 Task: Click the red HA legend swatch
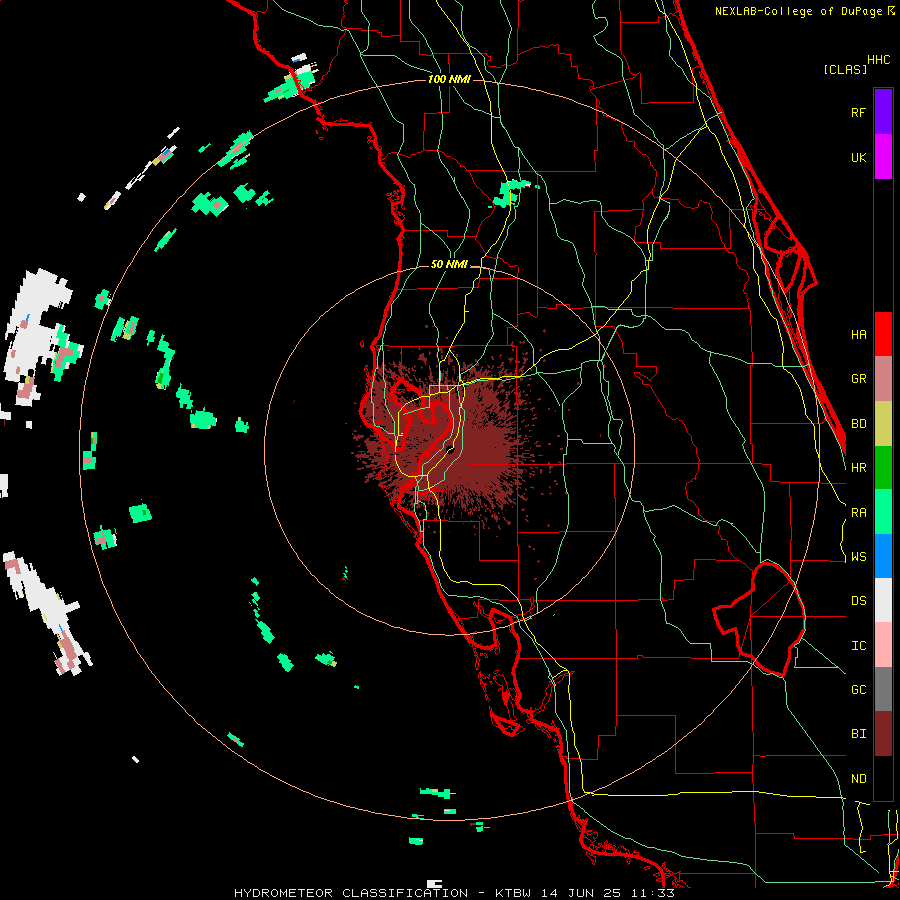pos(883,334)
